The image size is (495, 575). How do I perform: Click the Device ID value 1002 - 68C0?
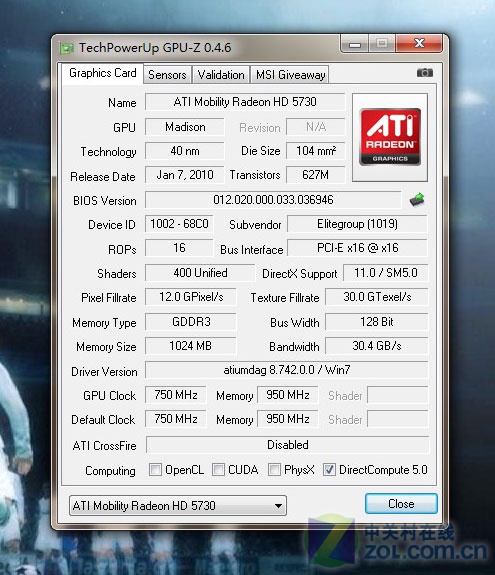[x=179, y=224]
